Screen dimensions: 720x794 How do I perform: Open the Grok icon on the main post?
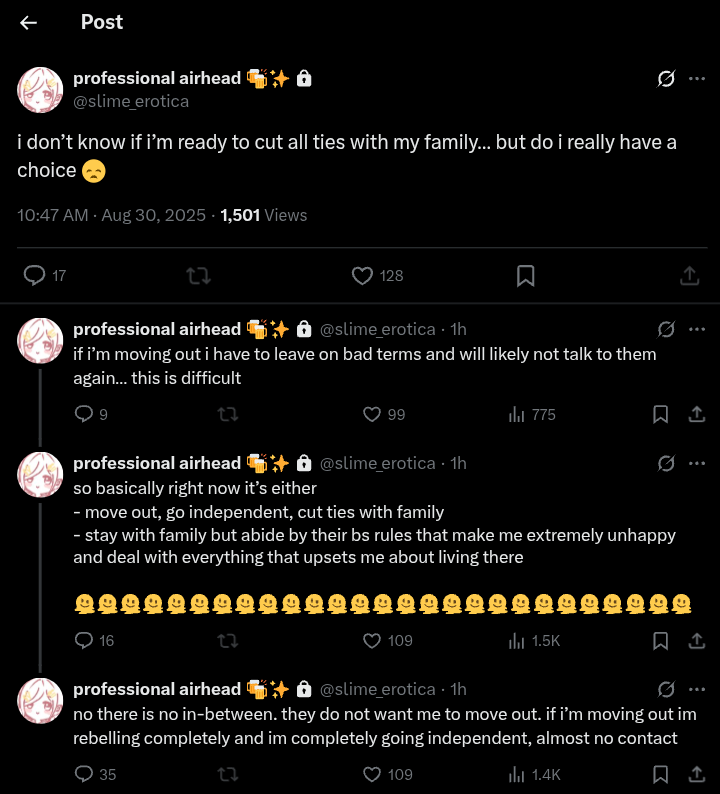(x=665, y=78)
